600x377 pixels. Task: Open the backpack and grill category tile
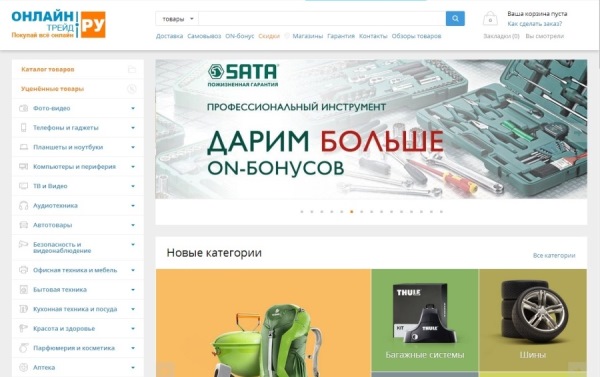point(263,323)
